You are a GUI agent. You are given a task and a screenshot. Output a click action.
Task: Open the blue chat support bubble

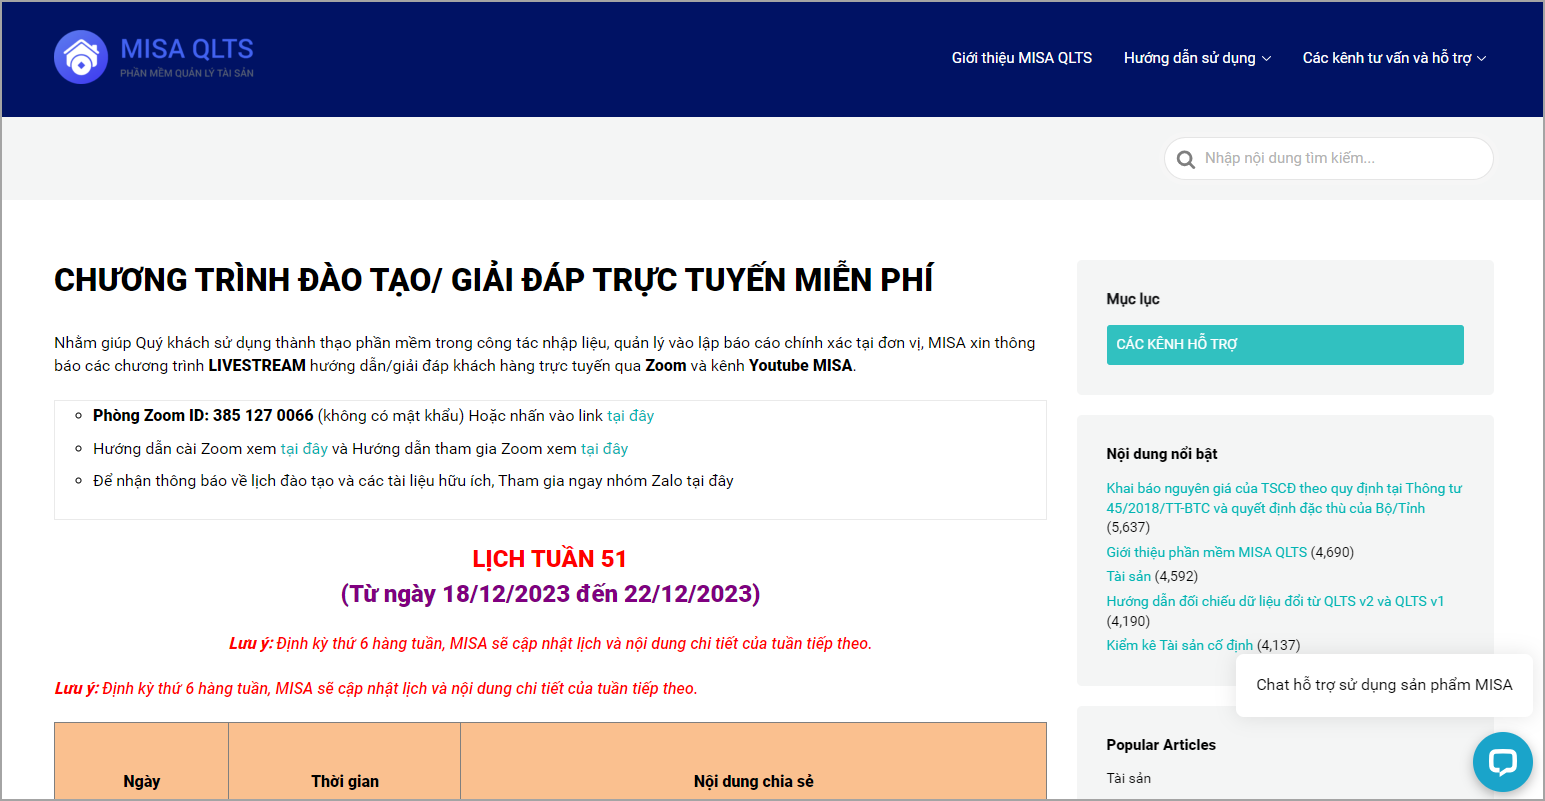coord(1502,762)
